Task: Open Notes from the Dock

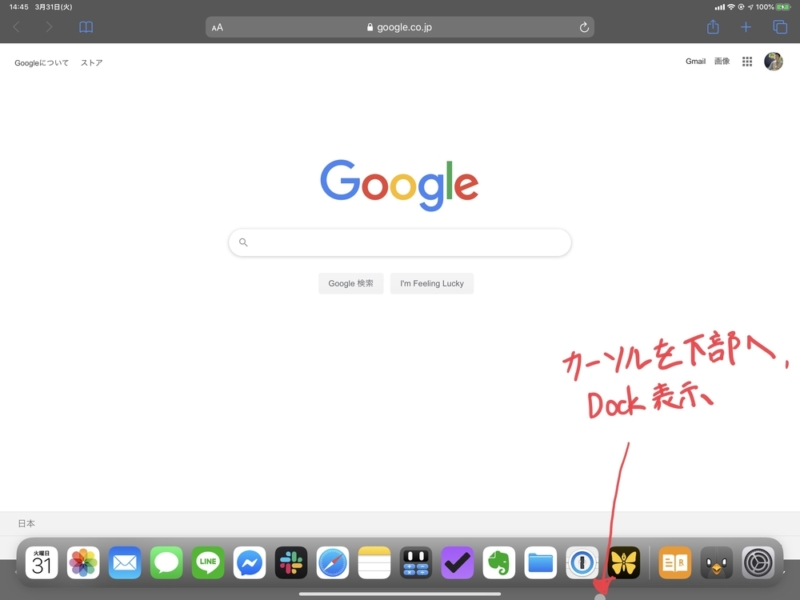Action: 374,563
